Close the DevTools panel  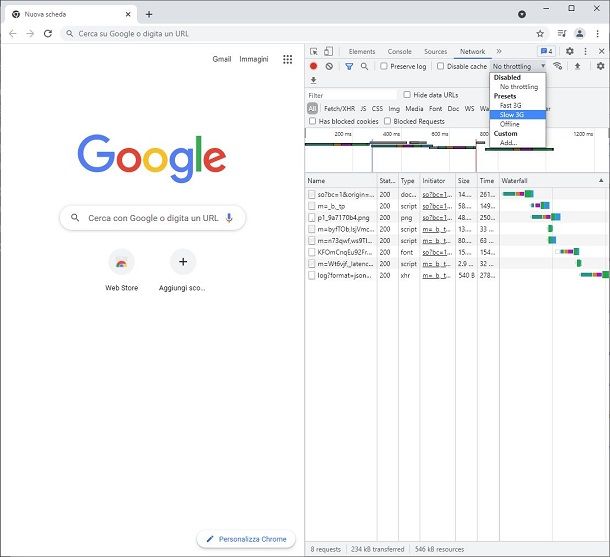click(601, 51)
